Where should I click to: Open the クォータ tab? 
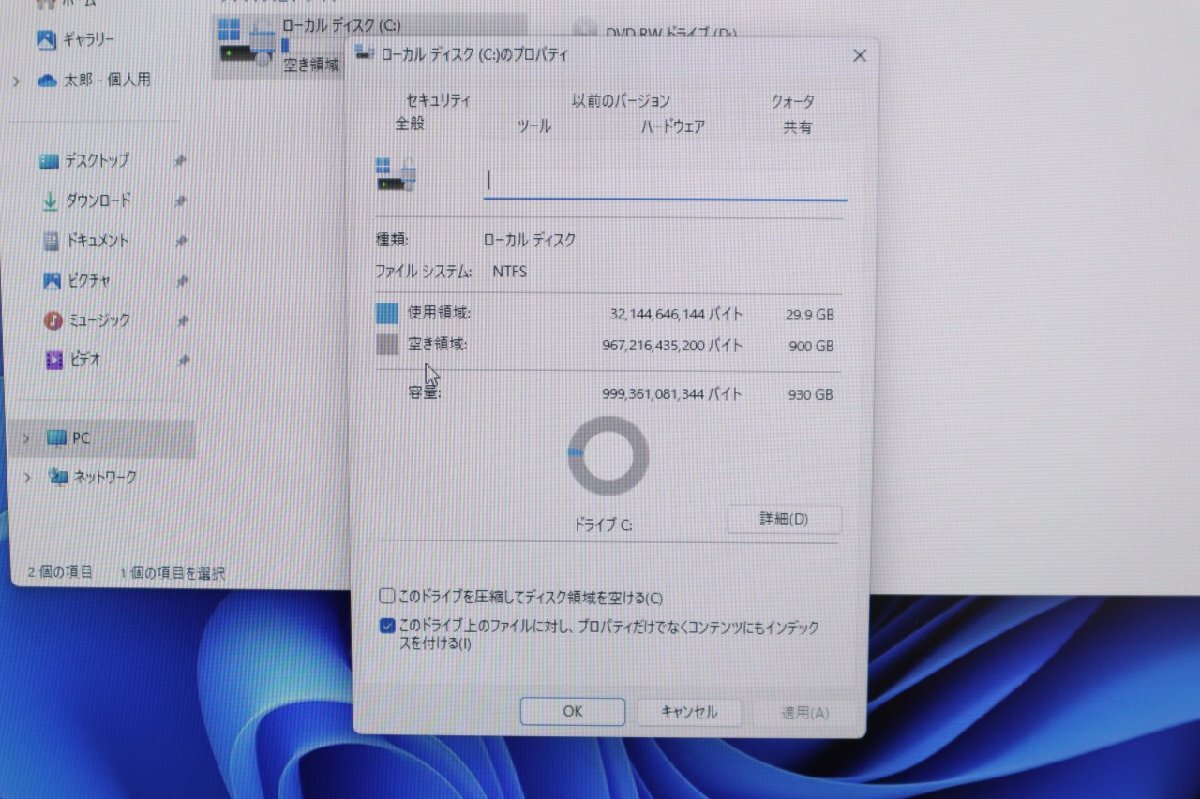pyautogui.click(x=792, y=101)
